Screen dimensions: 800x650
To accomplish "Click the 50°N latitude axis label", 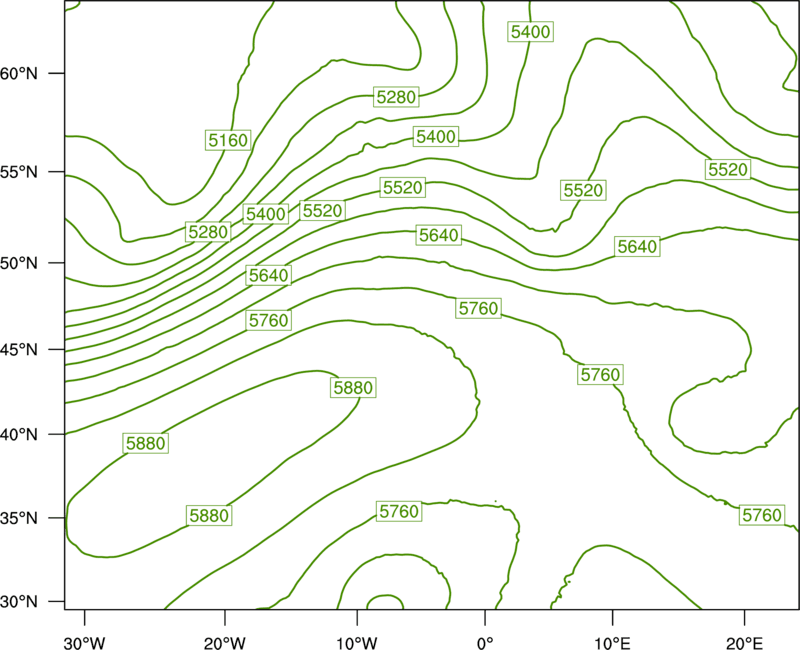I will point(19,263).
